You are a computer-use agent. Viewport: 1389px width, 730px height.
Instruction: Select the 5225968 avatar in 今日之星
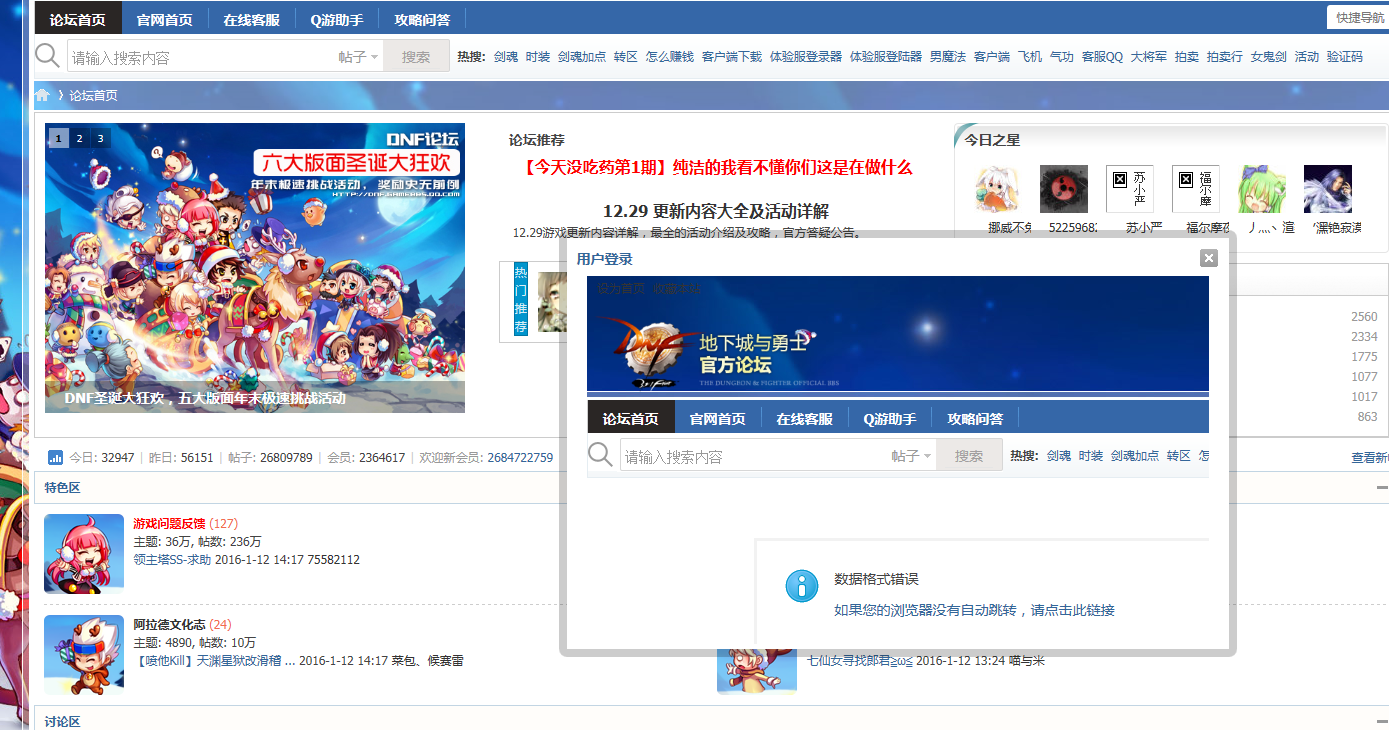pyautogui.click(x=1063, y=189)
